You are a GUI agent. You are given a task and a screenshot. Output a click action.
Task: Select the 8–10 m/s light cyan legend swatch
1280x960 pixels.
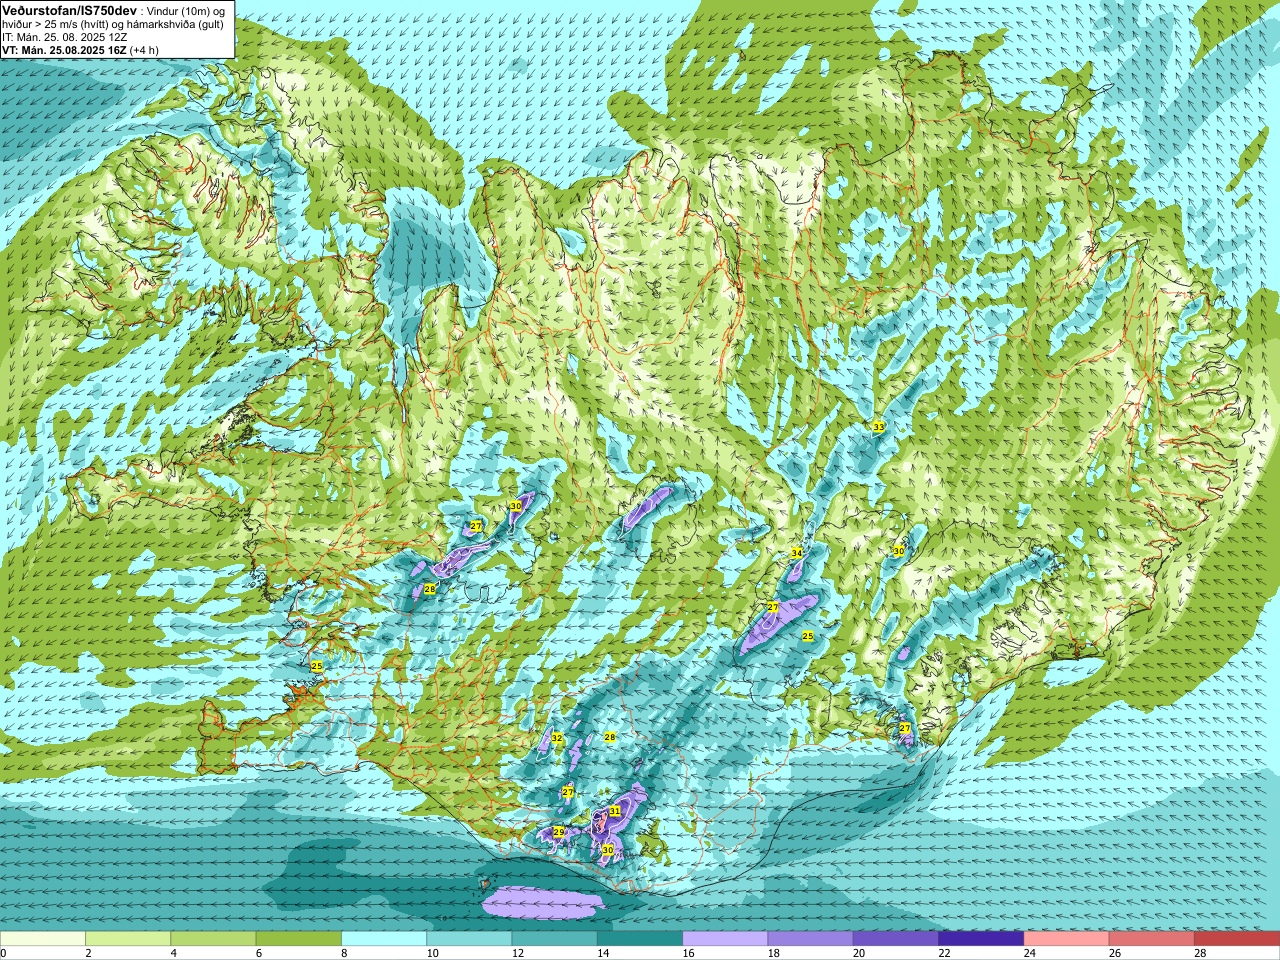[384, 939]
